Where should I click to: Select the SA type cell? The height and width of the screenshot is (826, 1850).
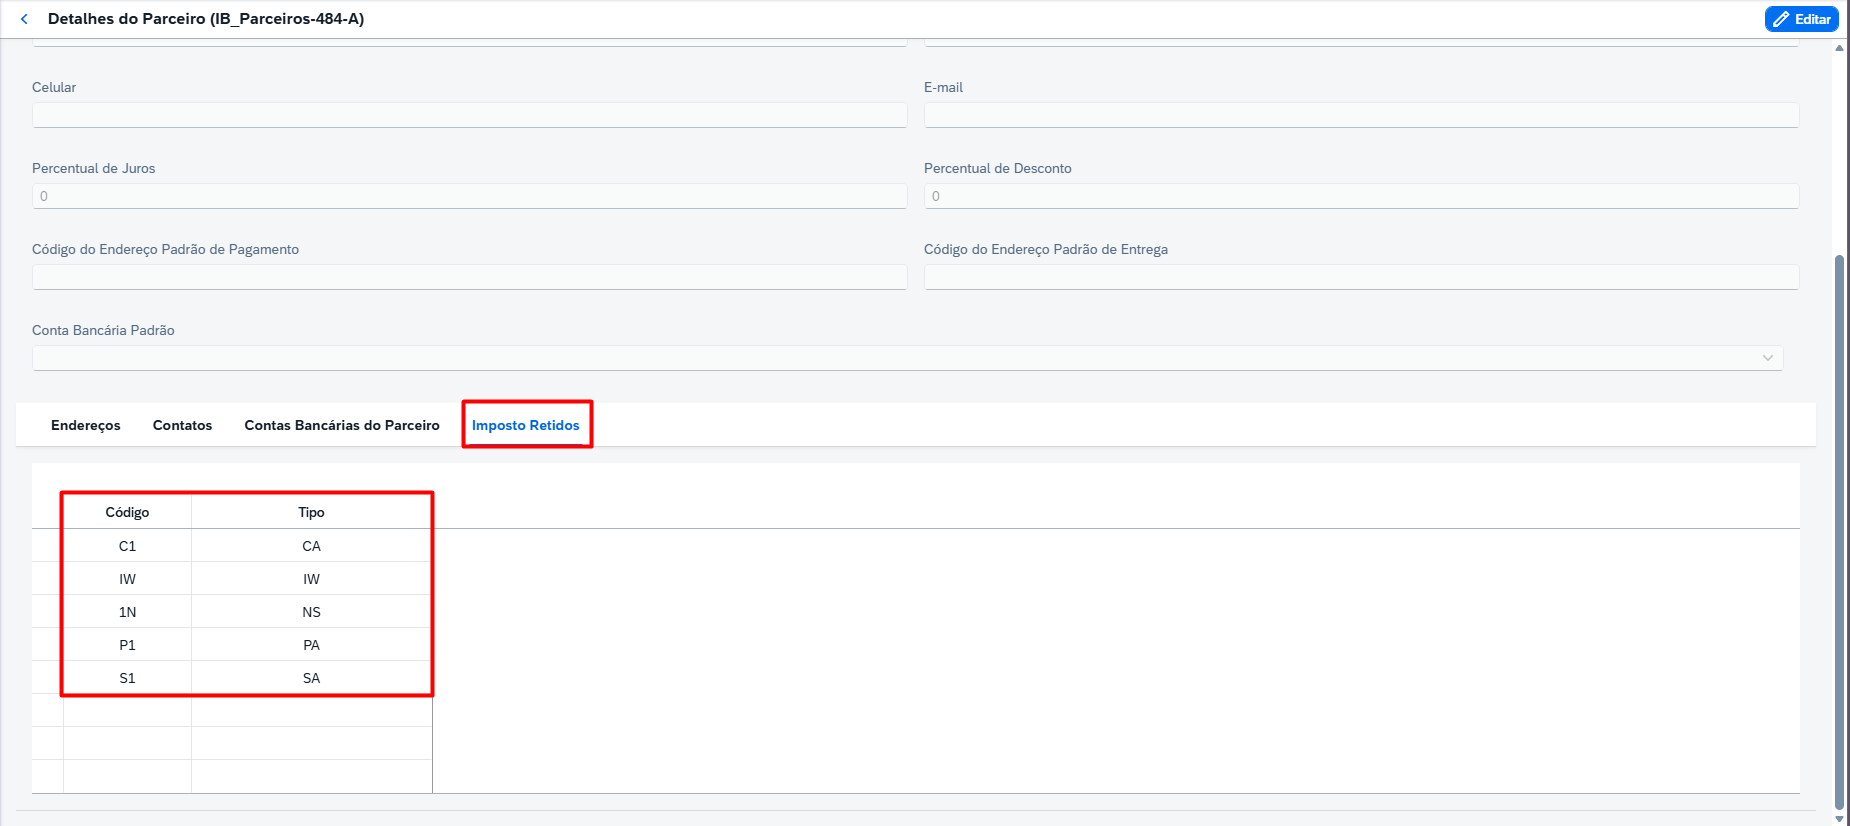pyautogui.click(x=311, y=678)
